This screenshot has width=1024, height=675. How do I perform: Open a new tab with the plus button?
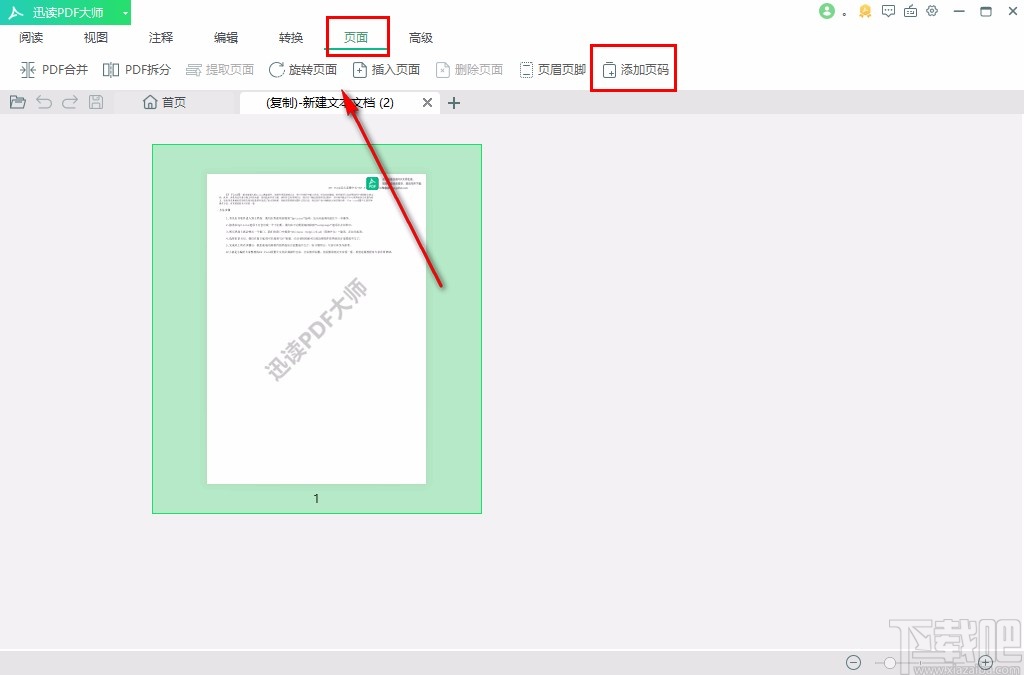454,101
